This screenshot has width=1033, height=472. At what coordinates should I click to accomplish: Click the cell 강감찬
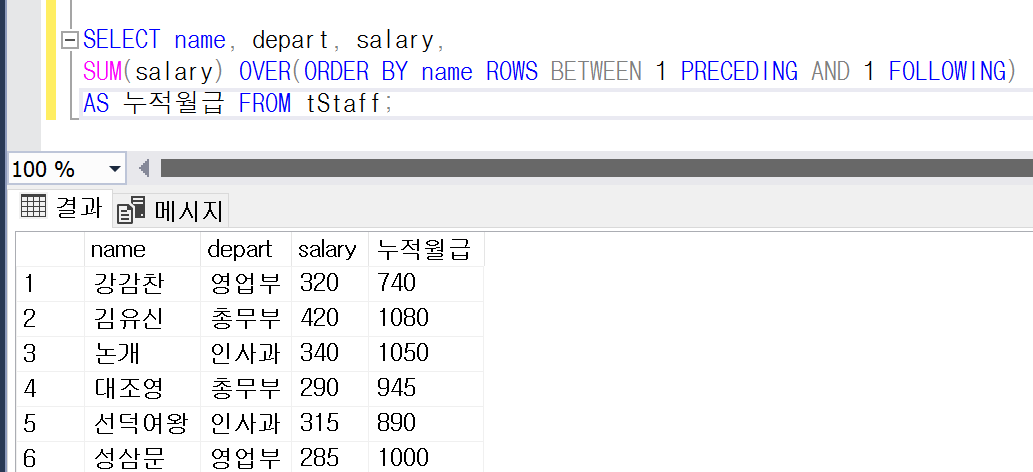142,283
